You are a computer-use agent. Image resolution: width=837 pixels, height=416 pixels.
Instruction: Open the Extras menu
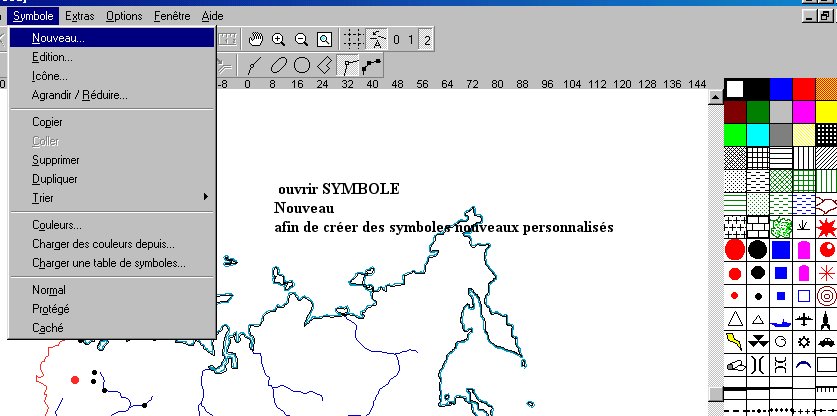coord(79,16)
